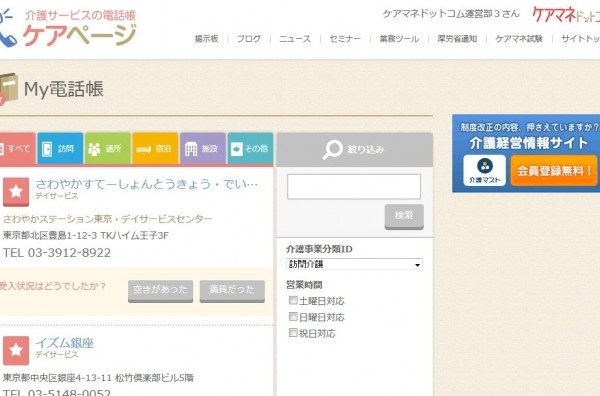600x396 pixels.
Task: Open the 業務ツール menu item
Action: point(399,39)
